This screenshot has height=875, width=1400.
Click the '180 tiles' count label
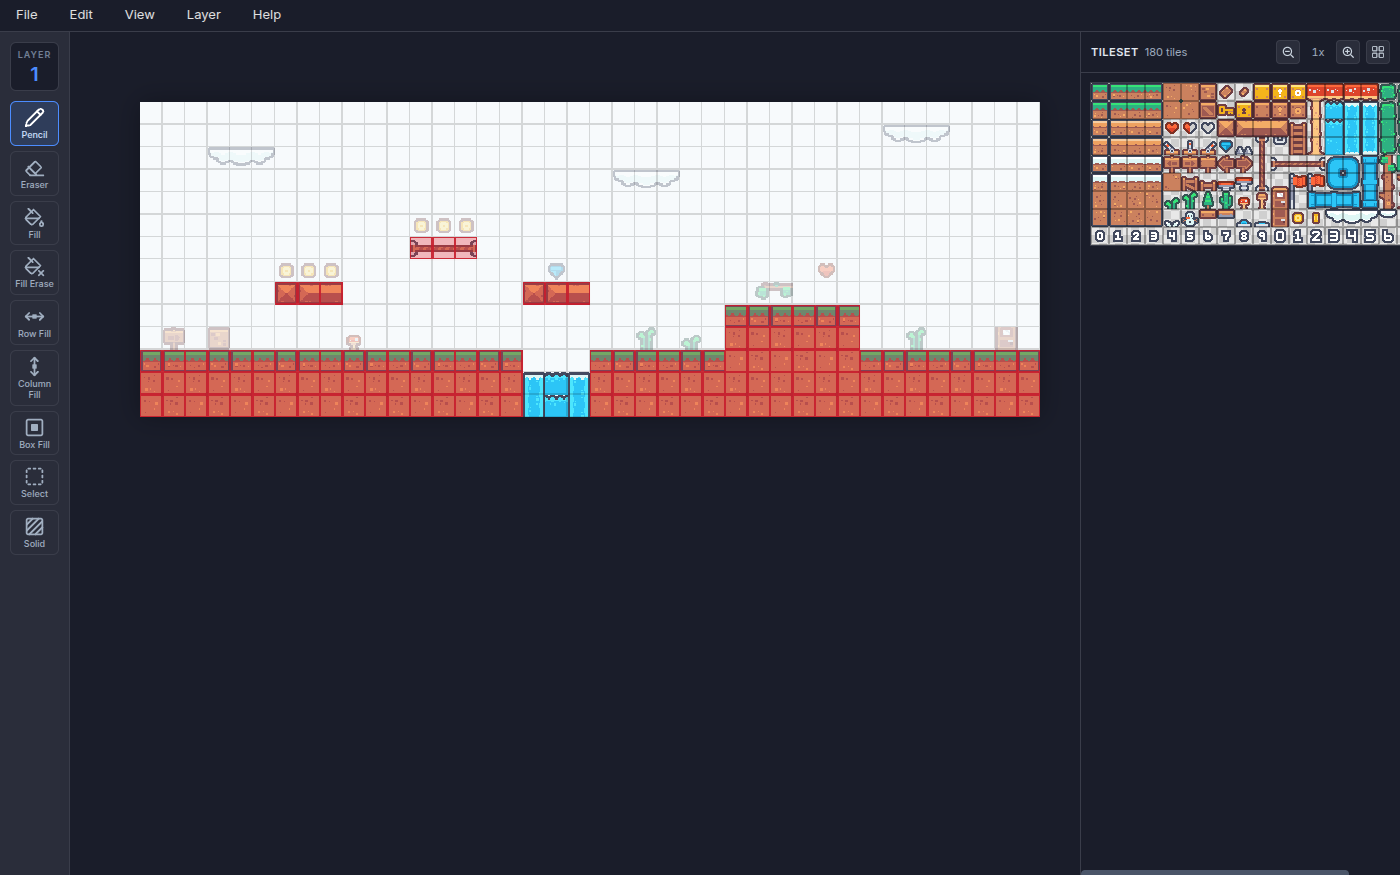[x=1166, y=52]
